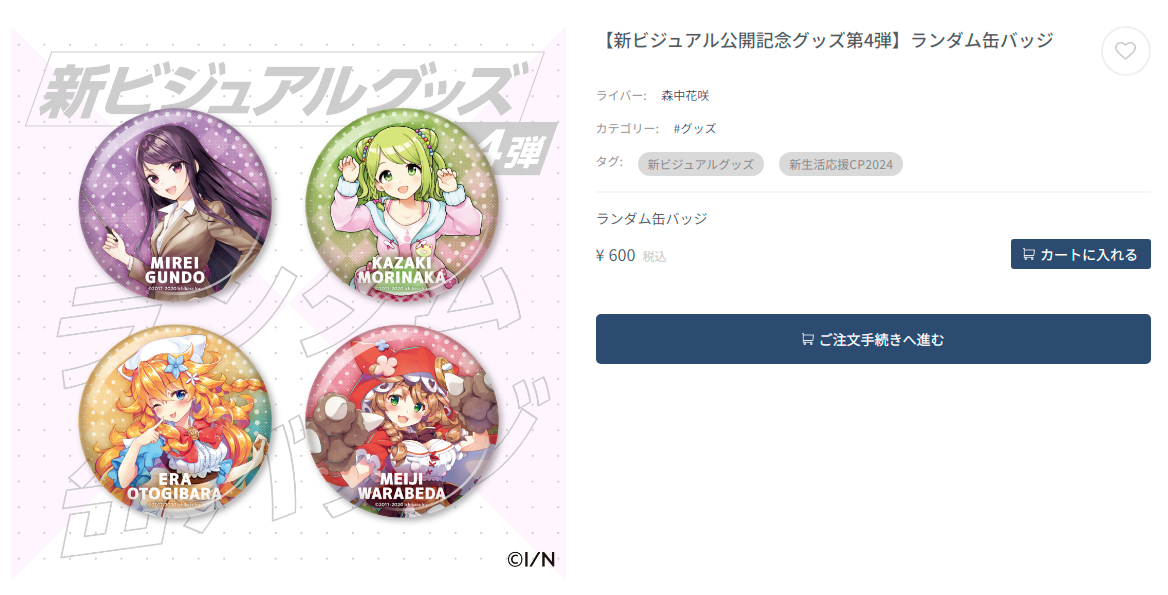Proceed via ご注文手続きへ進む button
This screenshot has height=595, width=1168.
873,340
